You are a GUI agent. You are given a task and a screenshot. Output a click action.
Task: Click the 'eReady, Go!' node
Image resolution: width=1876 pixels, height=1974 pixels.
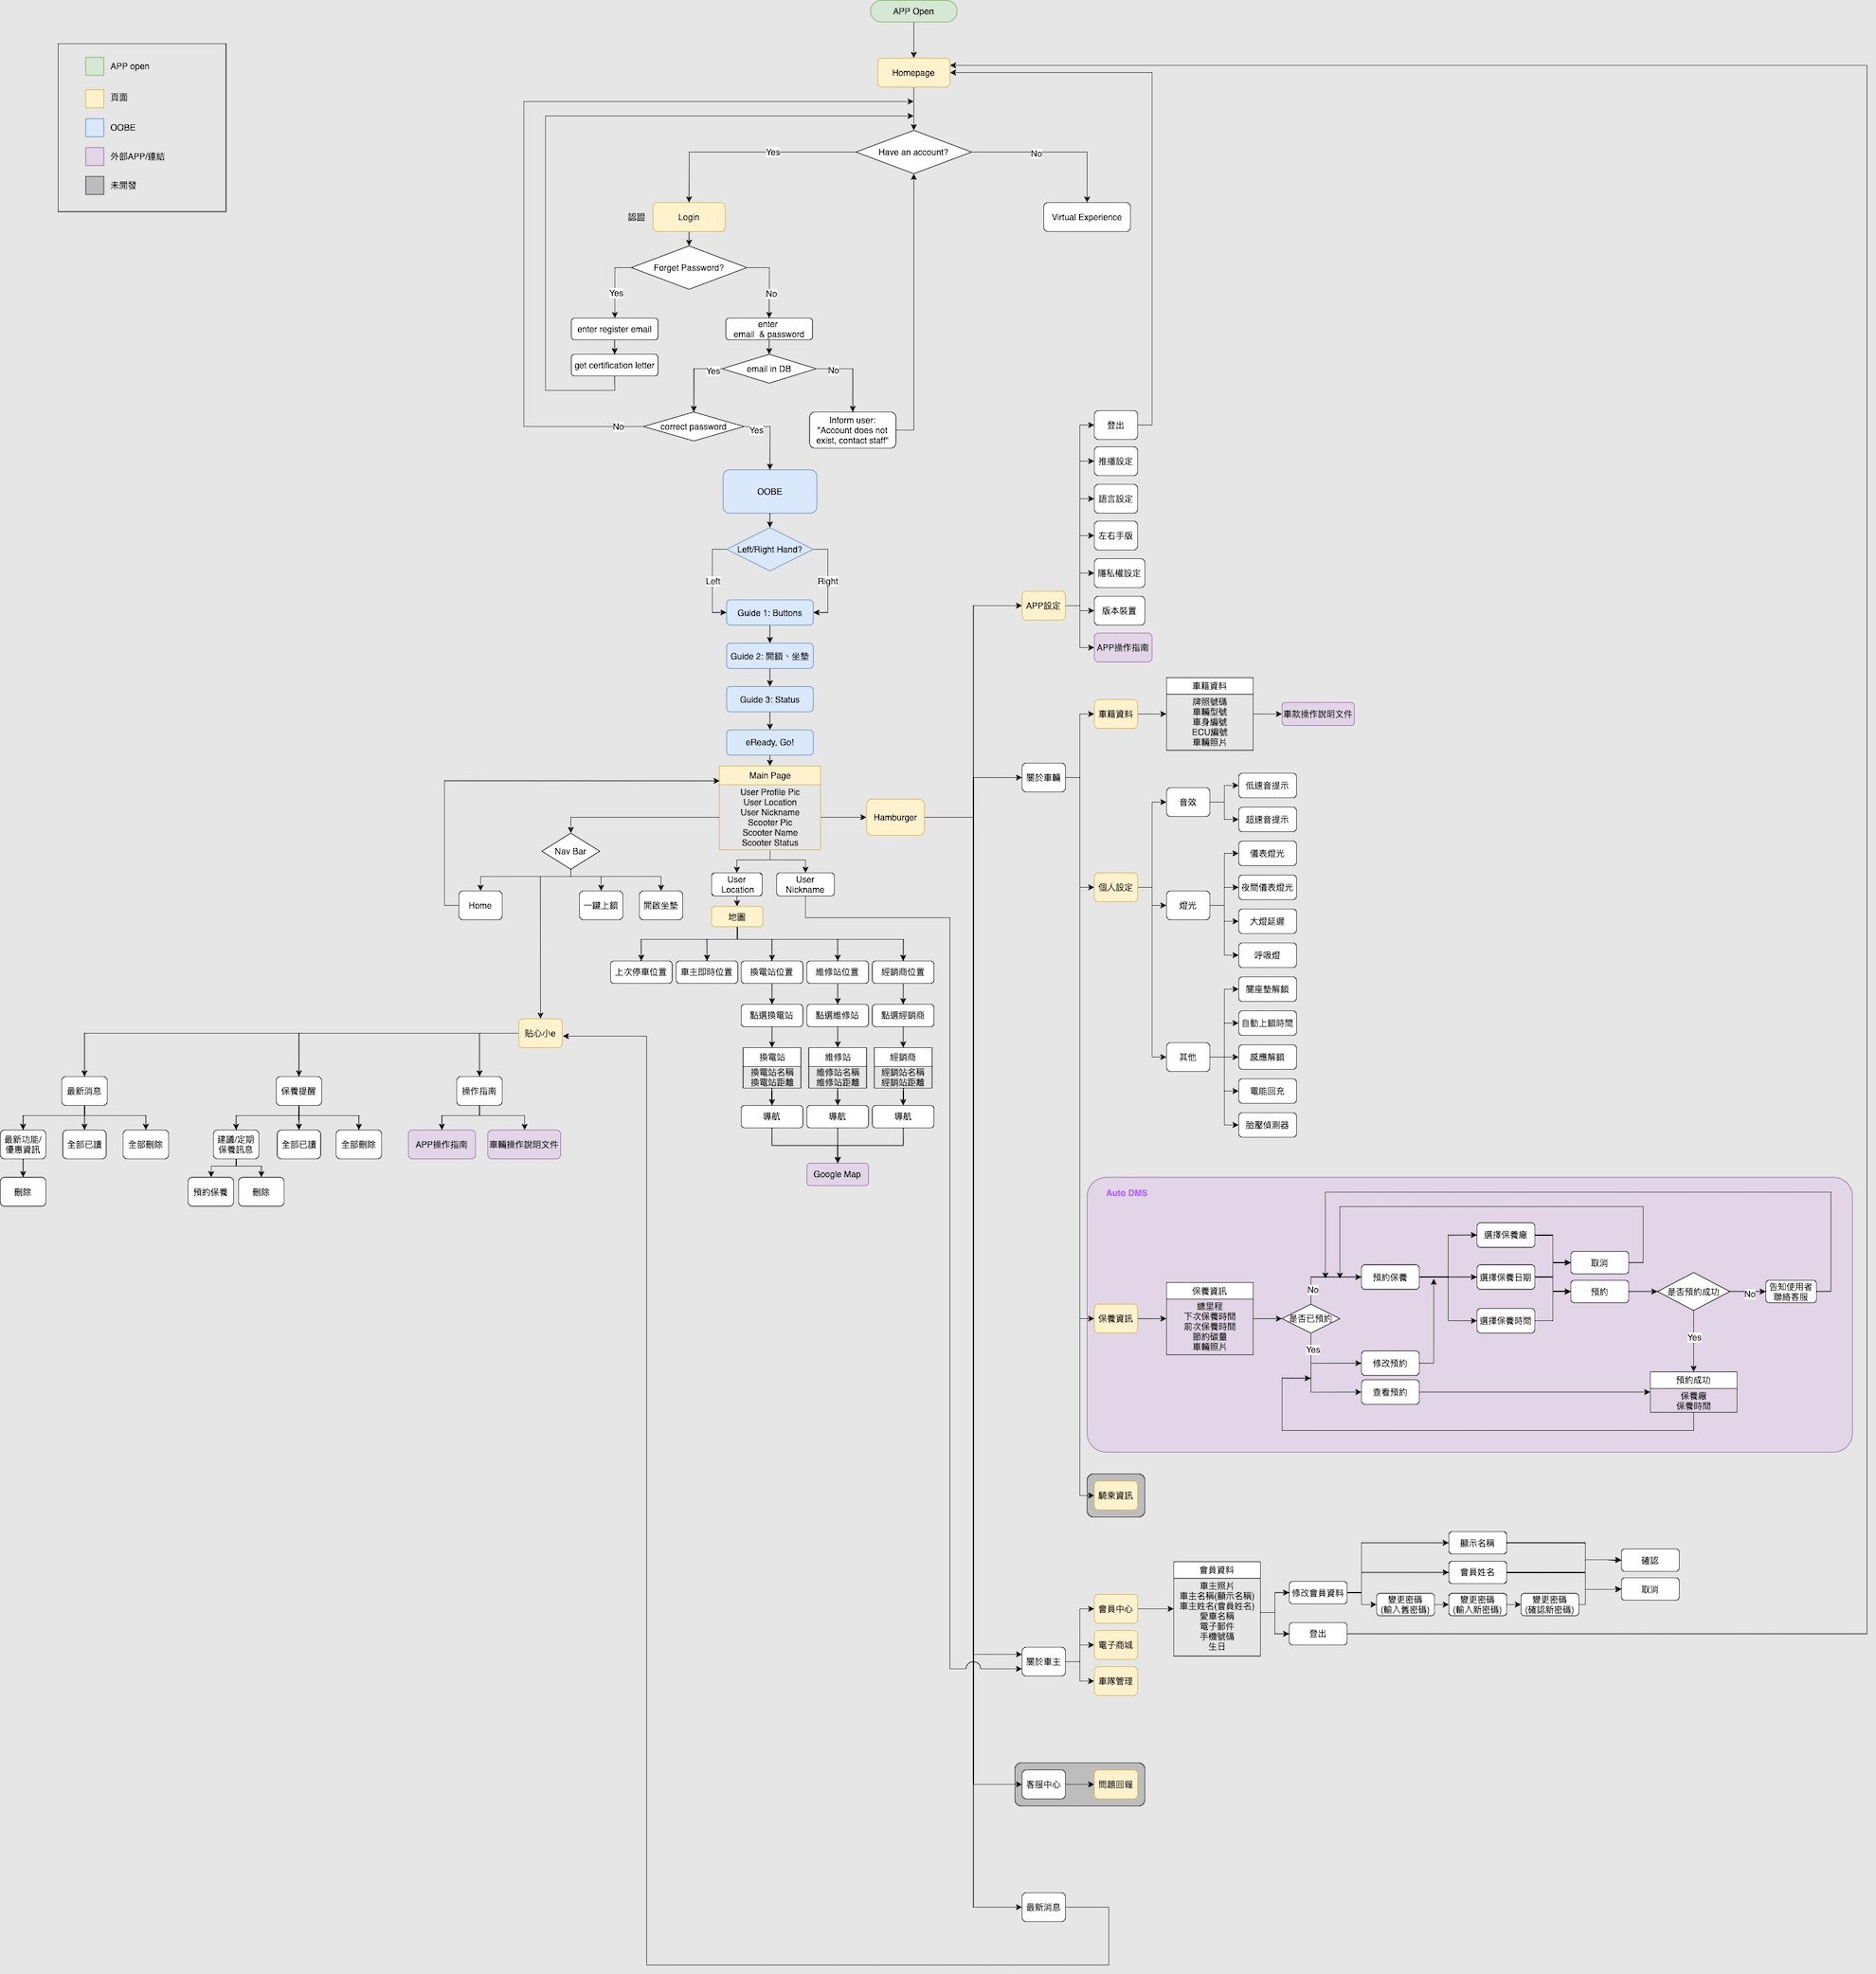(769, 743)
